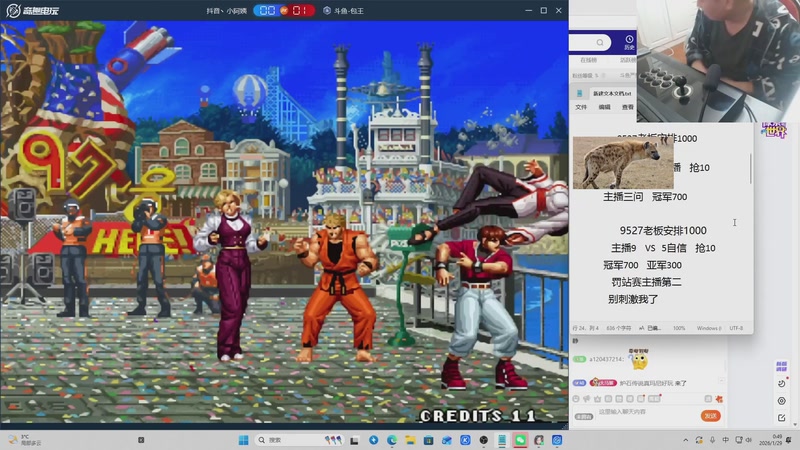
Task: Open the green WeChat taskbar icon
Action: click(520, 440)
